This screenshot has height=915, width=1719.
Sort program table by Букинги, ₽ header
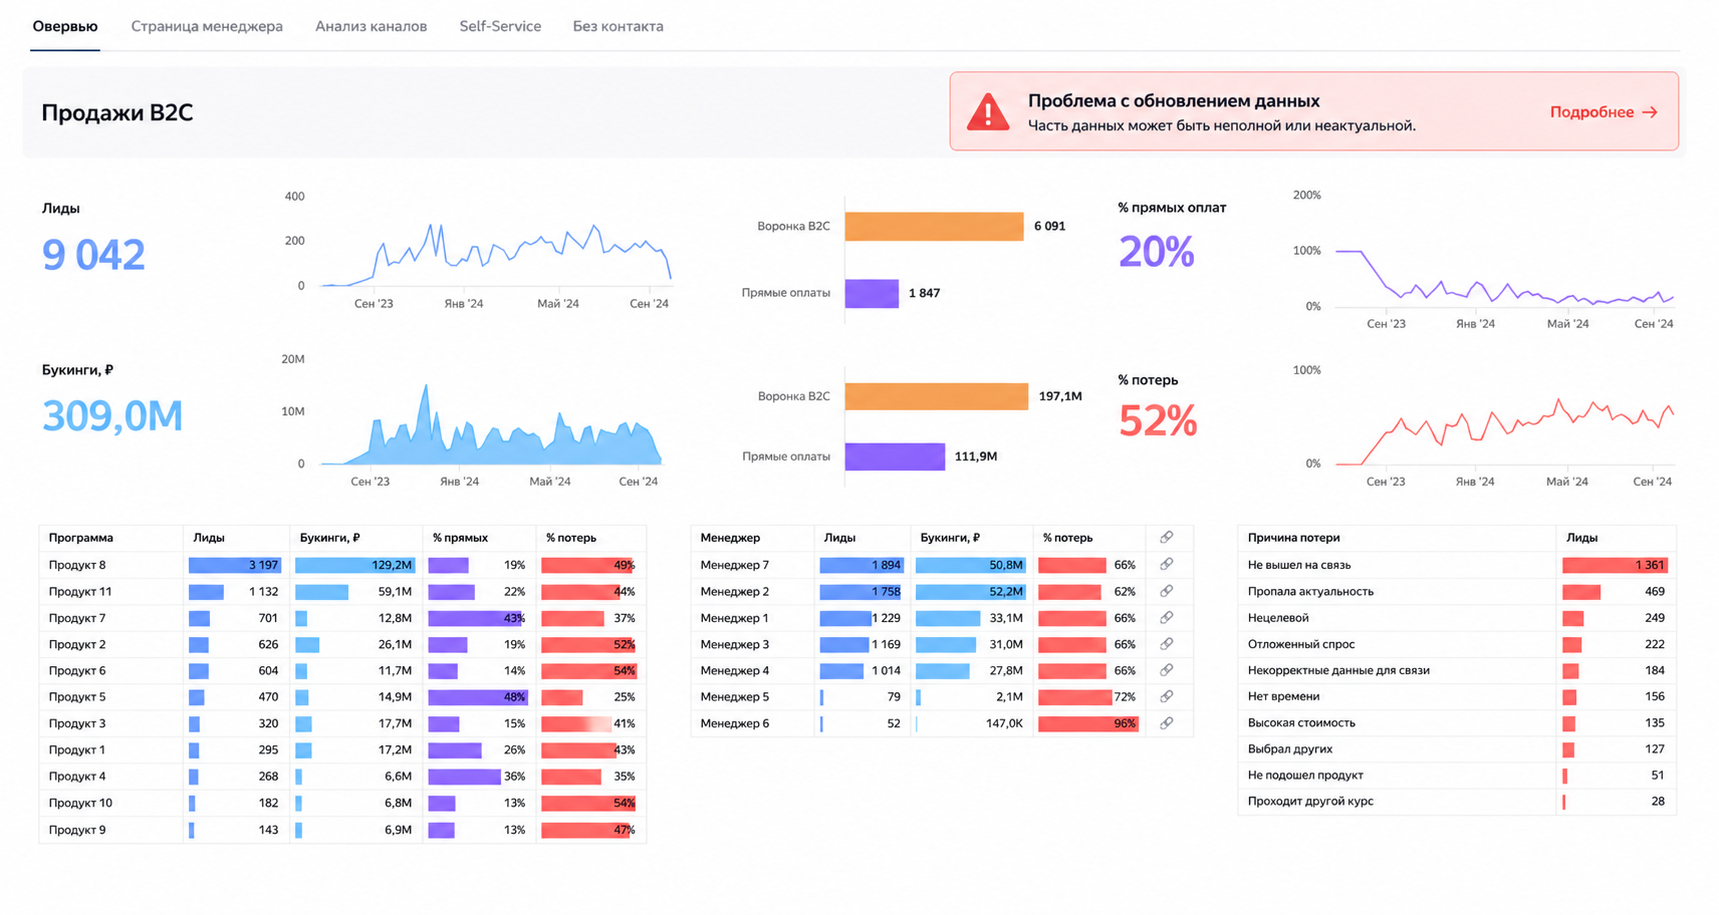pos(330,538)
